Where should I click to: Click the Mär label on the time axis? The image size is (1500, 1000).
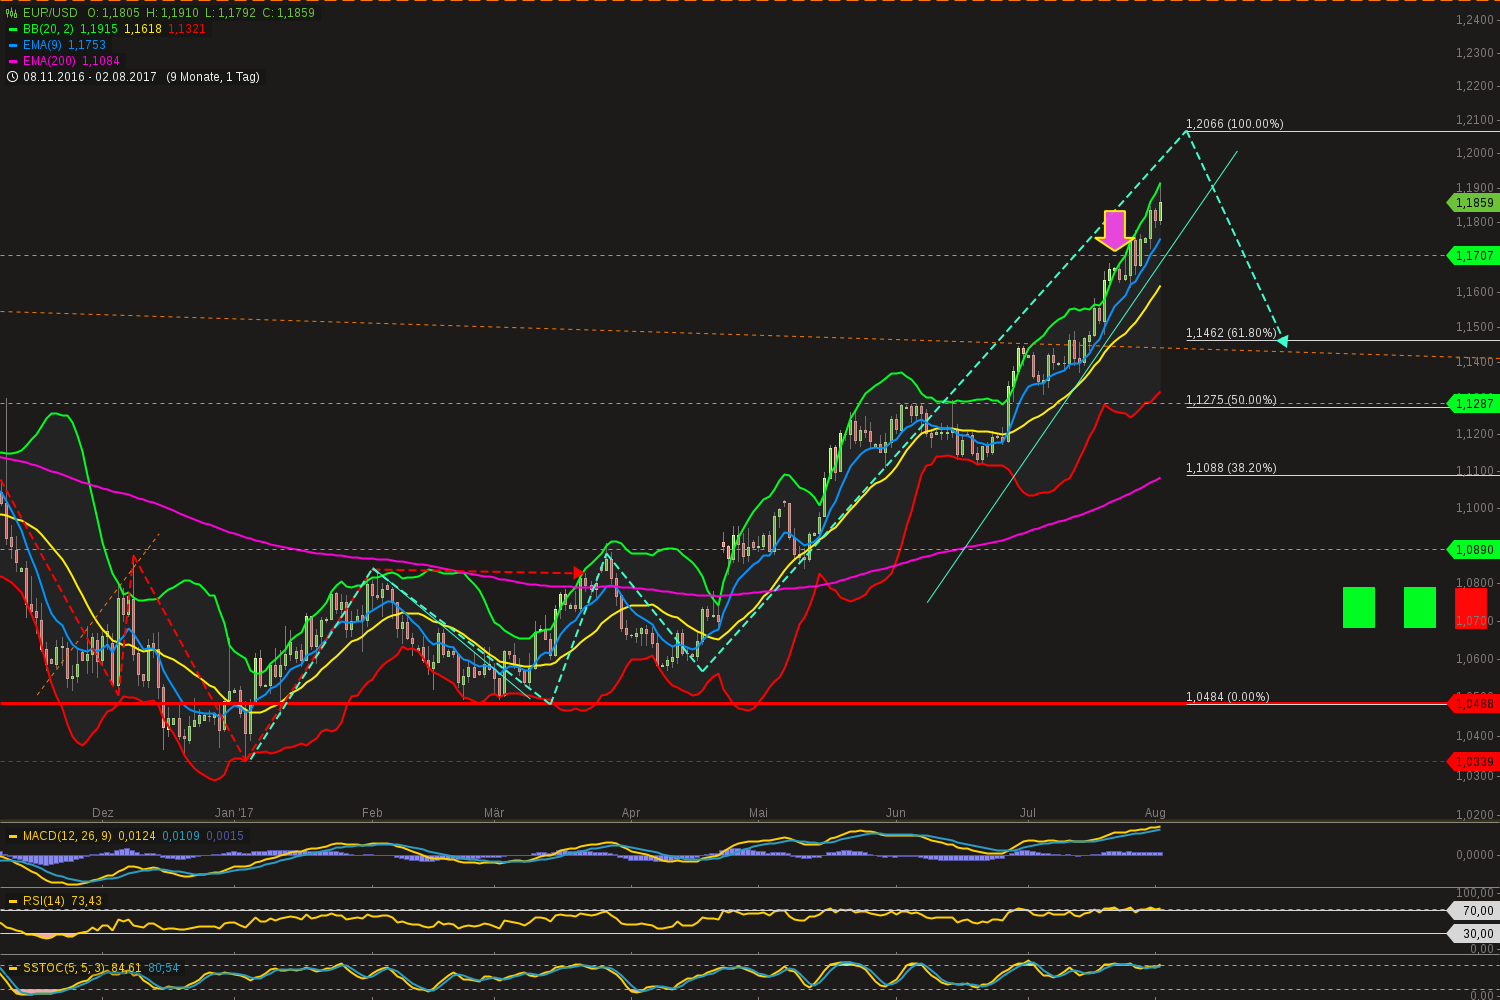(x=494, y=813)
